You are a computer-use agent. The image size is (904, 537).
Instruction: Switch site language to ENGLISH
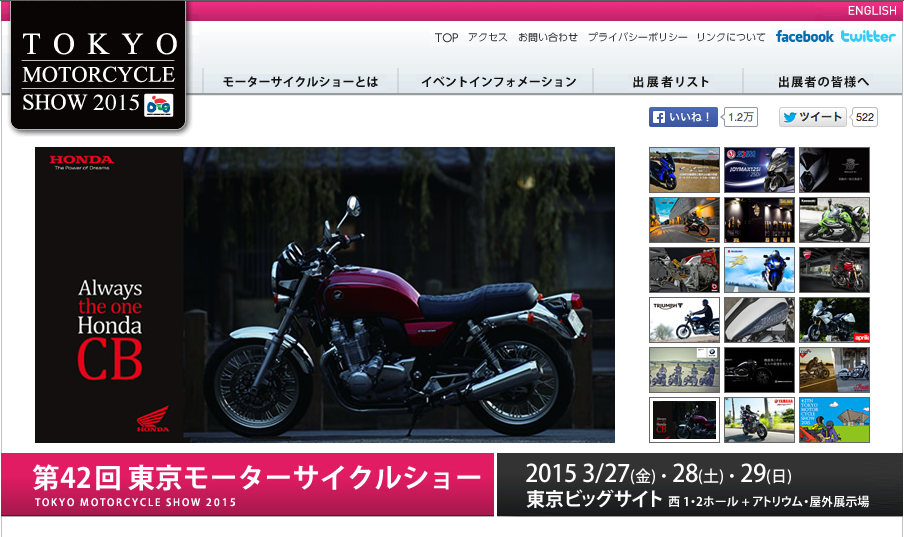point(872,10)
